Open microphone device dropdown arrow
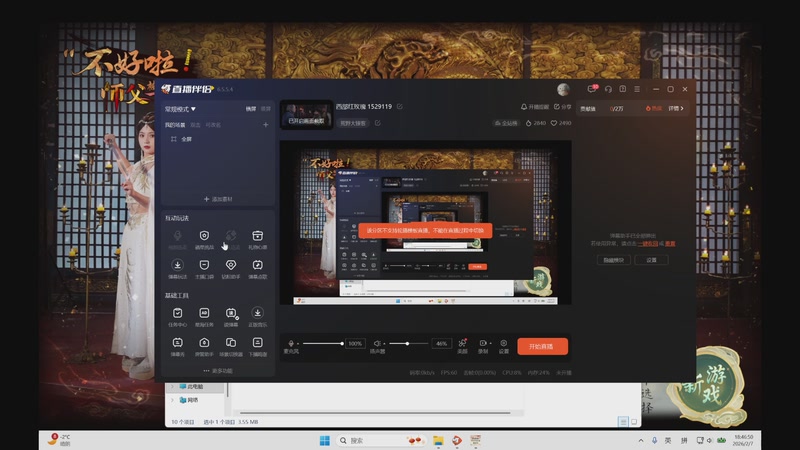Screen dimensions: 800x450 tap(298, 343)
